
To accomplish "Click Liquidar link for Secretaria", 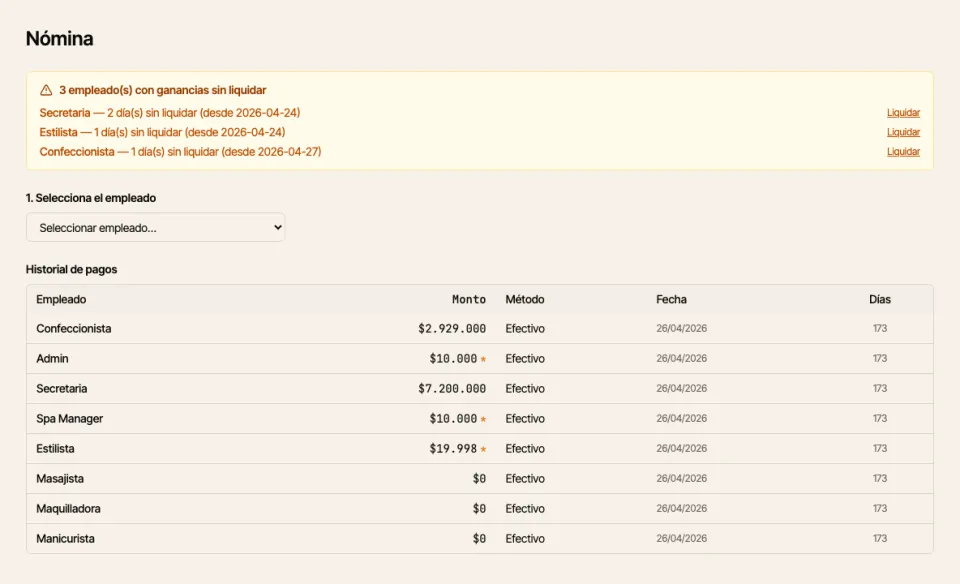I will point(903,113).
